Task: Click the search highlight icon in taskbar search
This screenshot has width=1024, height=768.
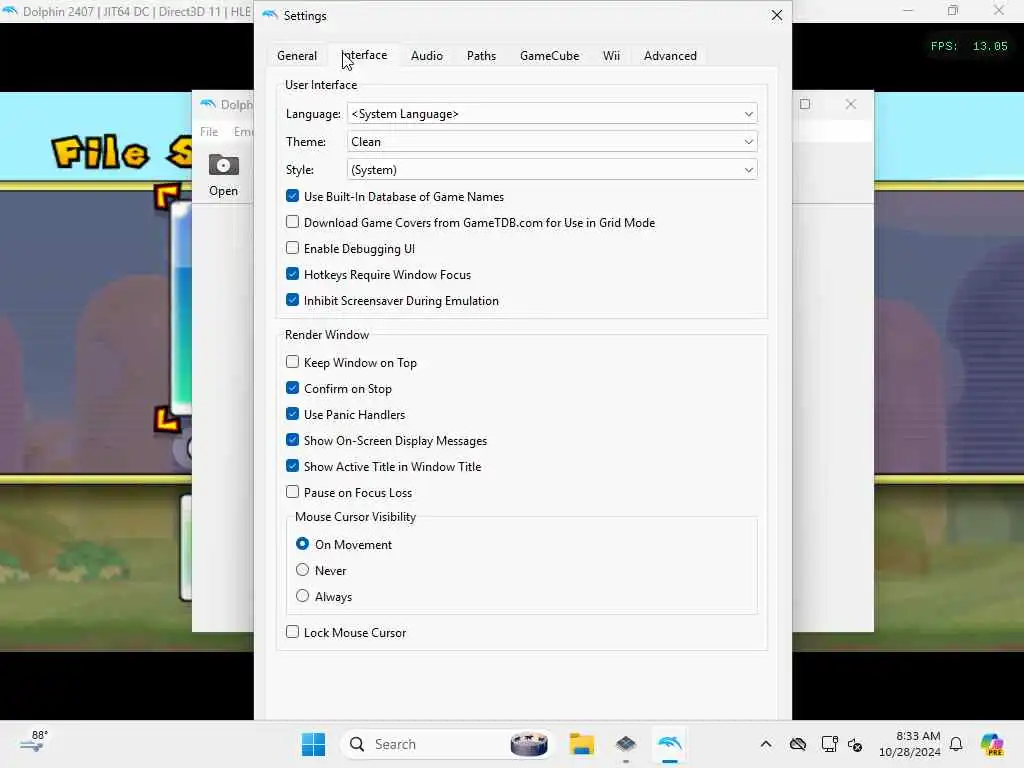Action: [529, 744]
